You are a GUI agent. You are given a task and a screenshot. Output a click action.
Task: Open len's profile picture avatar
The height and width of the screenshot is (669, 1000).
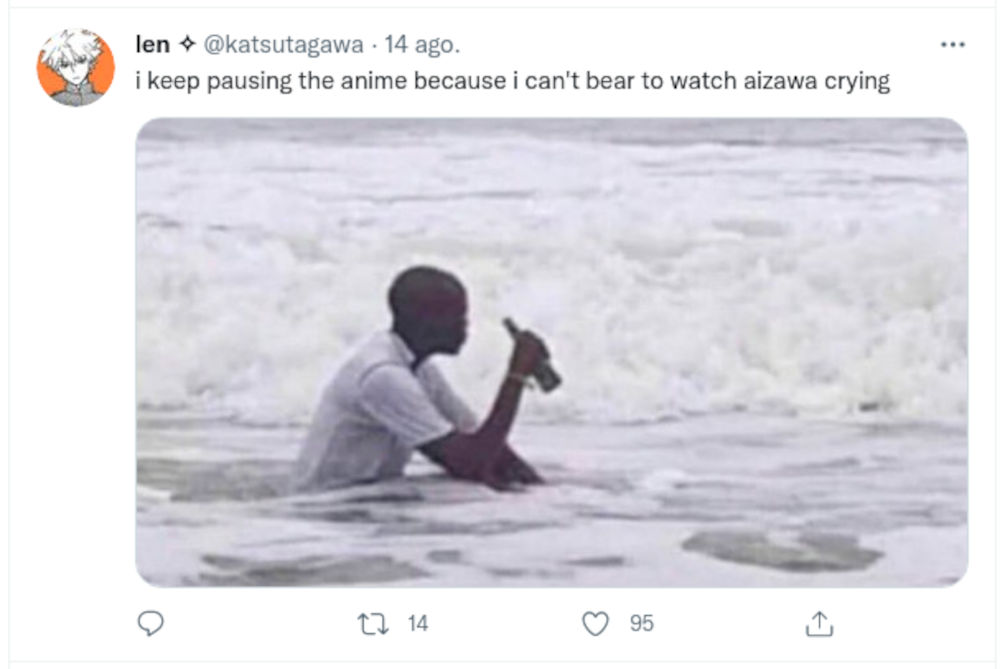tap(76, 68)
